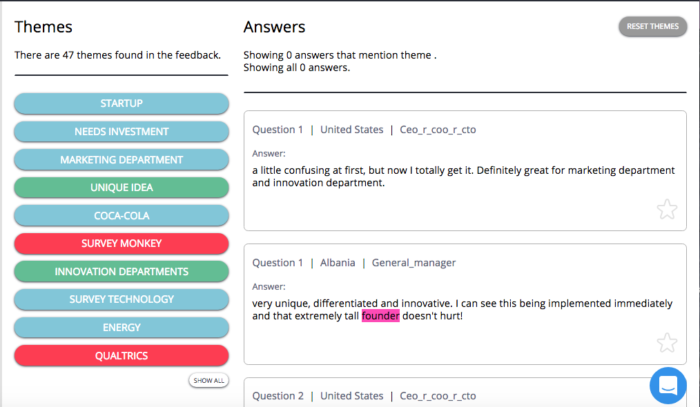Select the Startup theme
700x407 pixels.
coord(121,104)
